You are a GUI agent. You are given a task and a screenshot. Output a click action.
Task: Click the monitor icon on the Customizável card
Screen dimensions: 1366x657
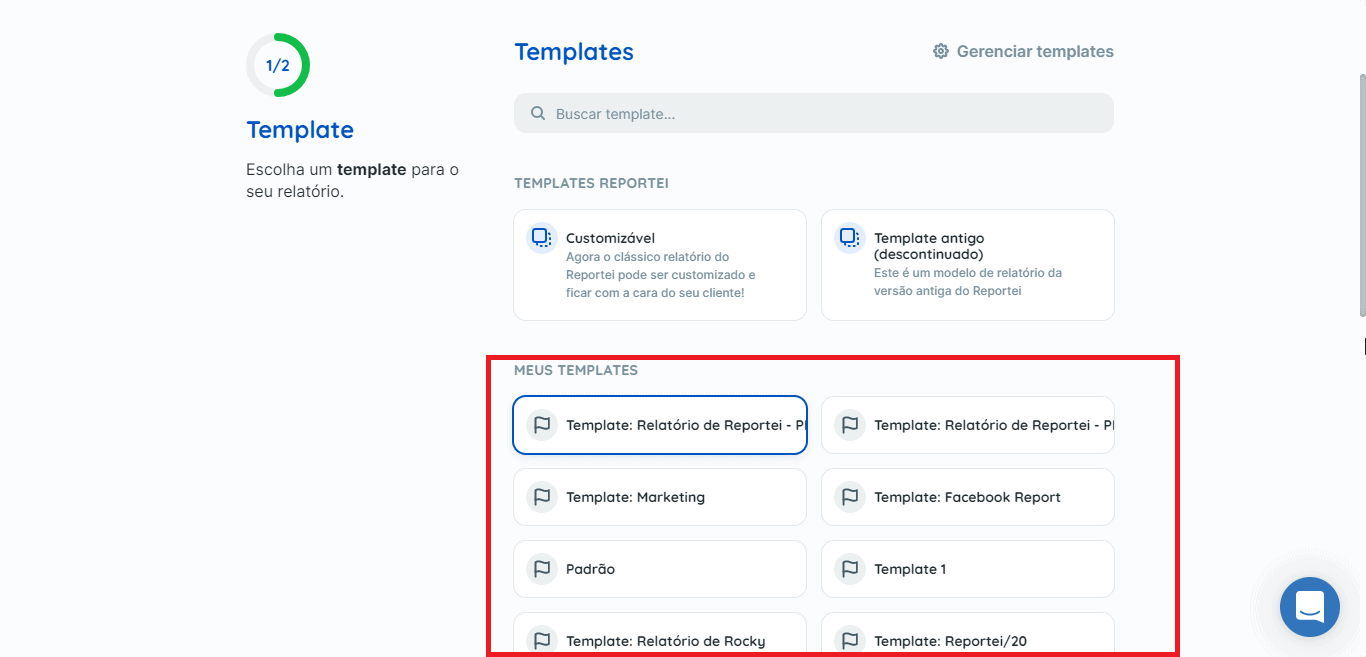(541, 237)
